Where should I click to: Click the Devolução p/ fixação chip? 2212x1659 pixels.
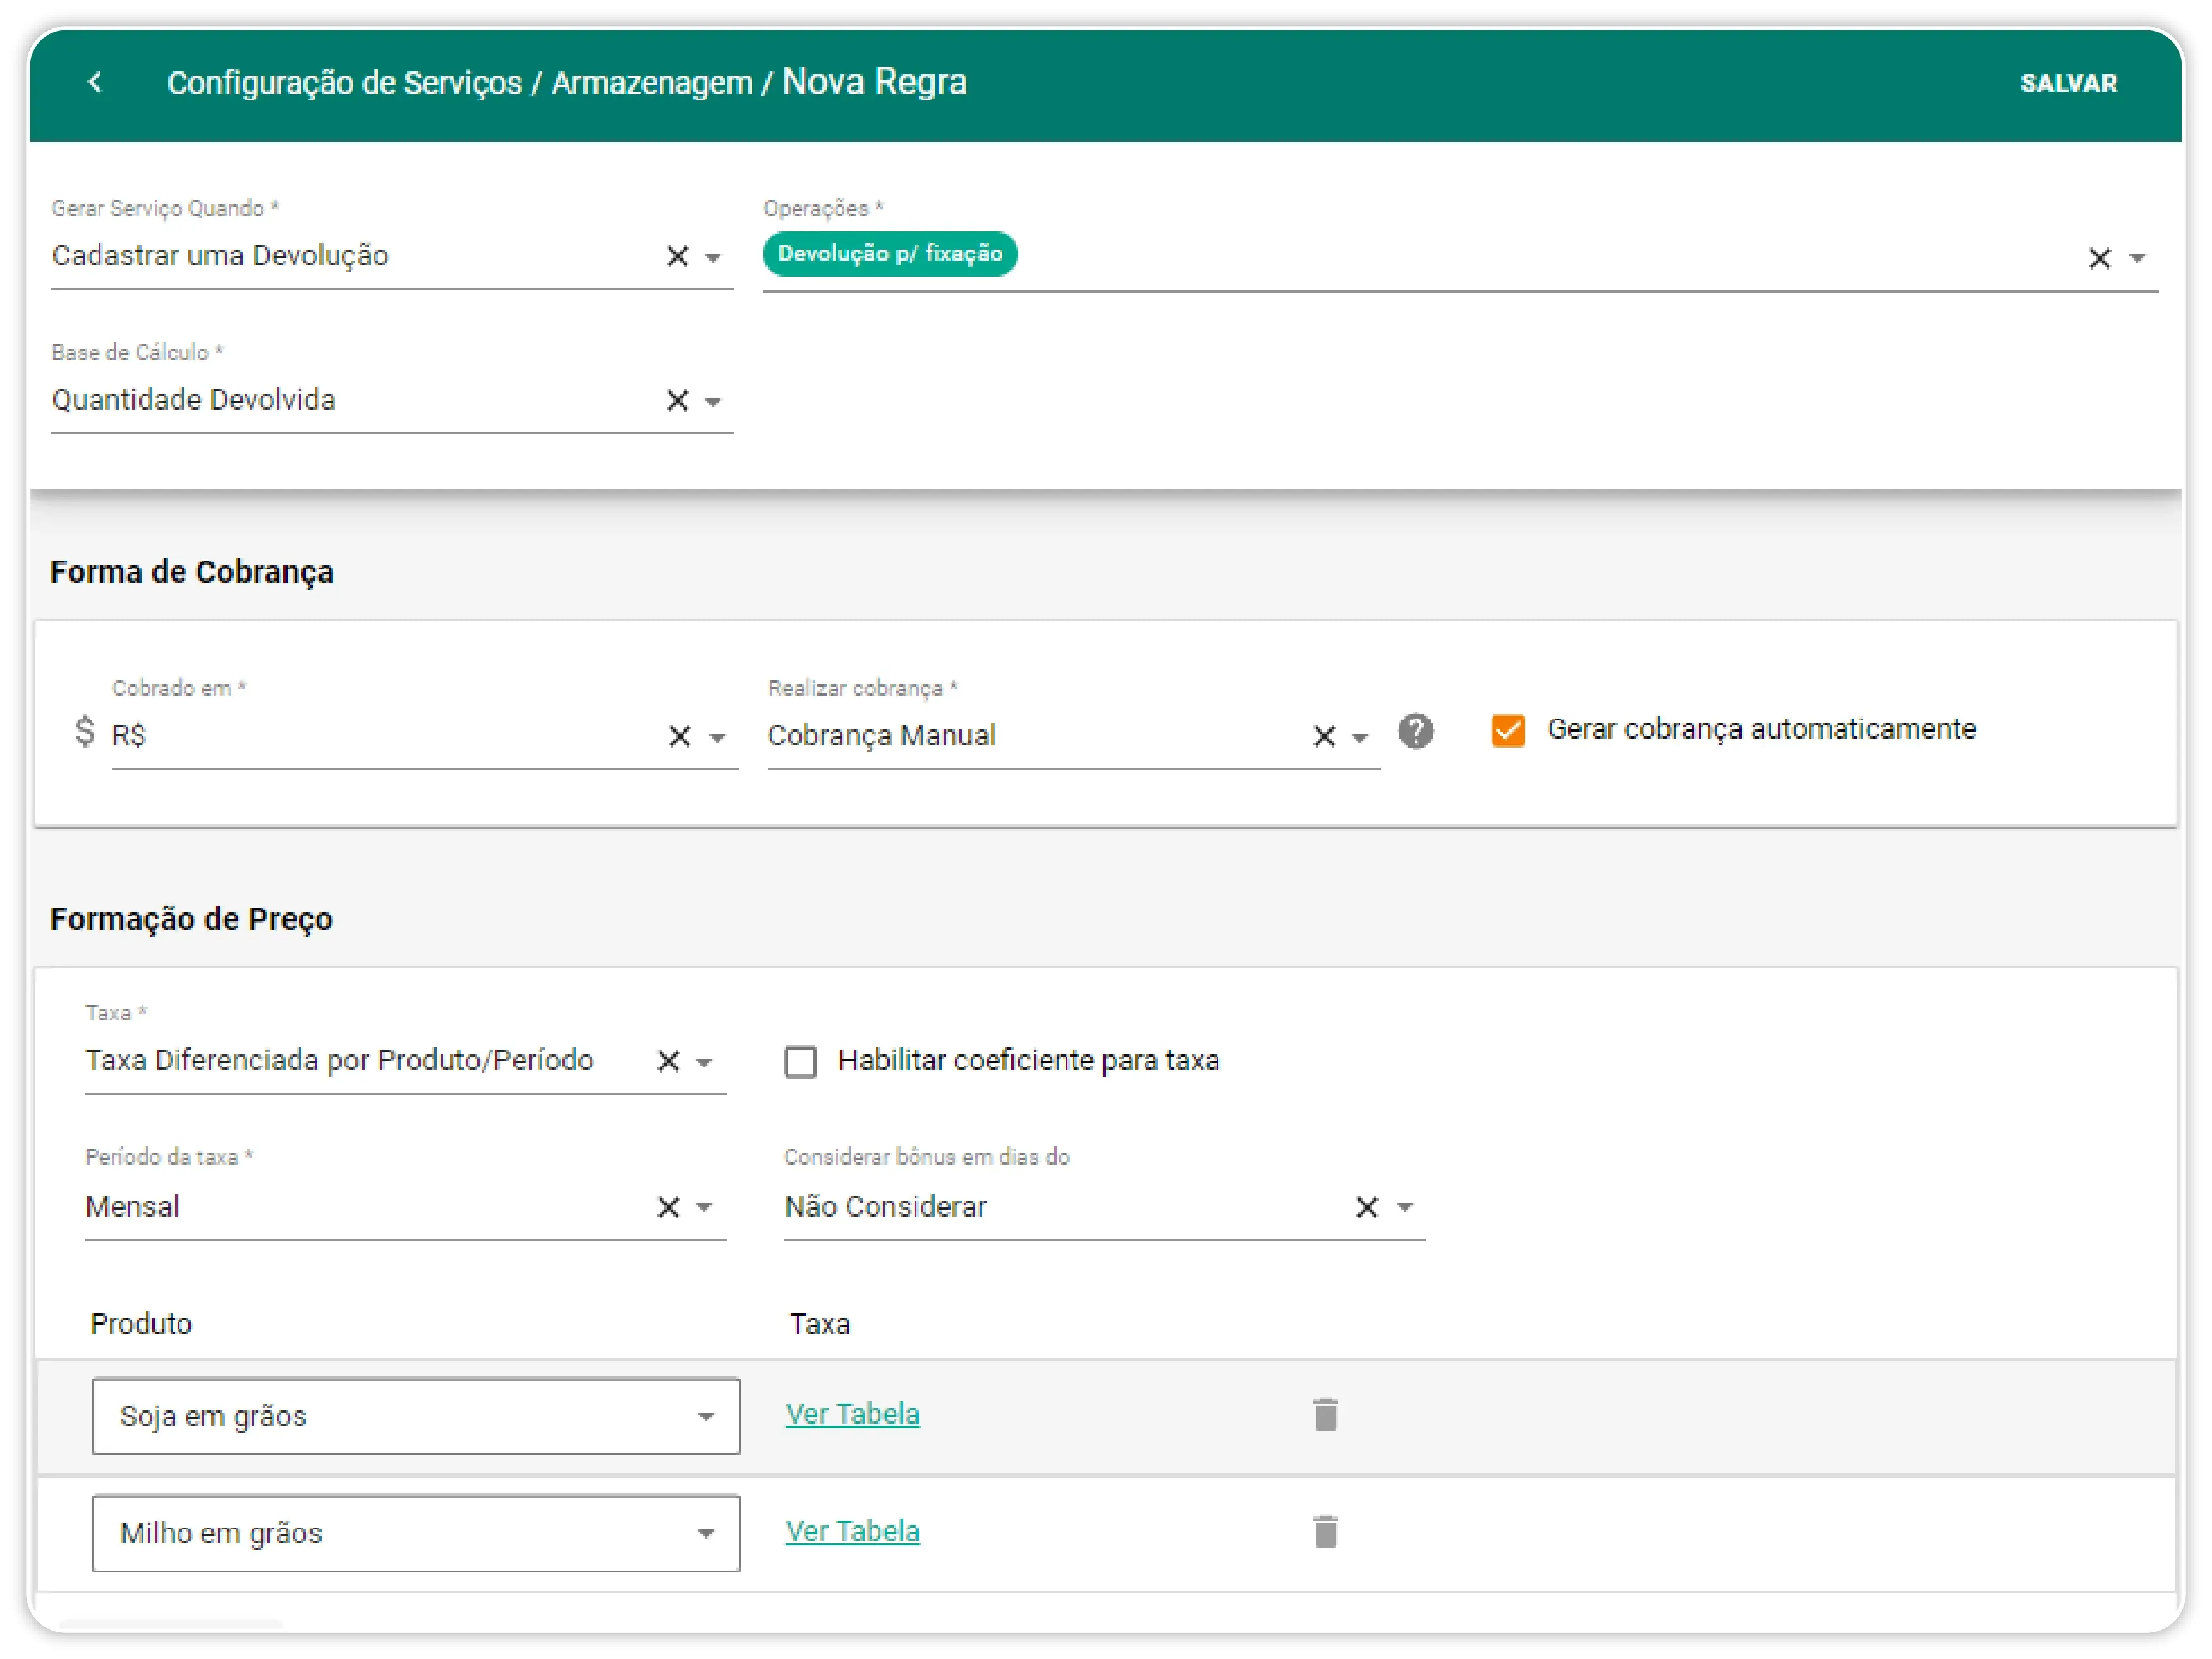[x=889, y=254]
